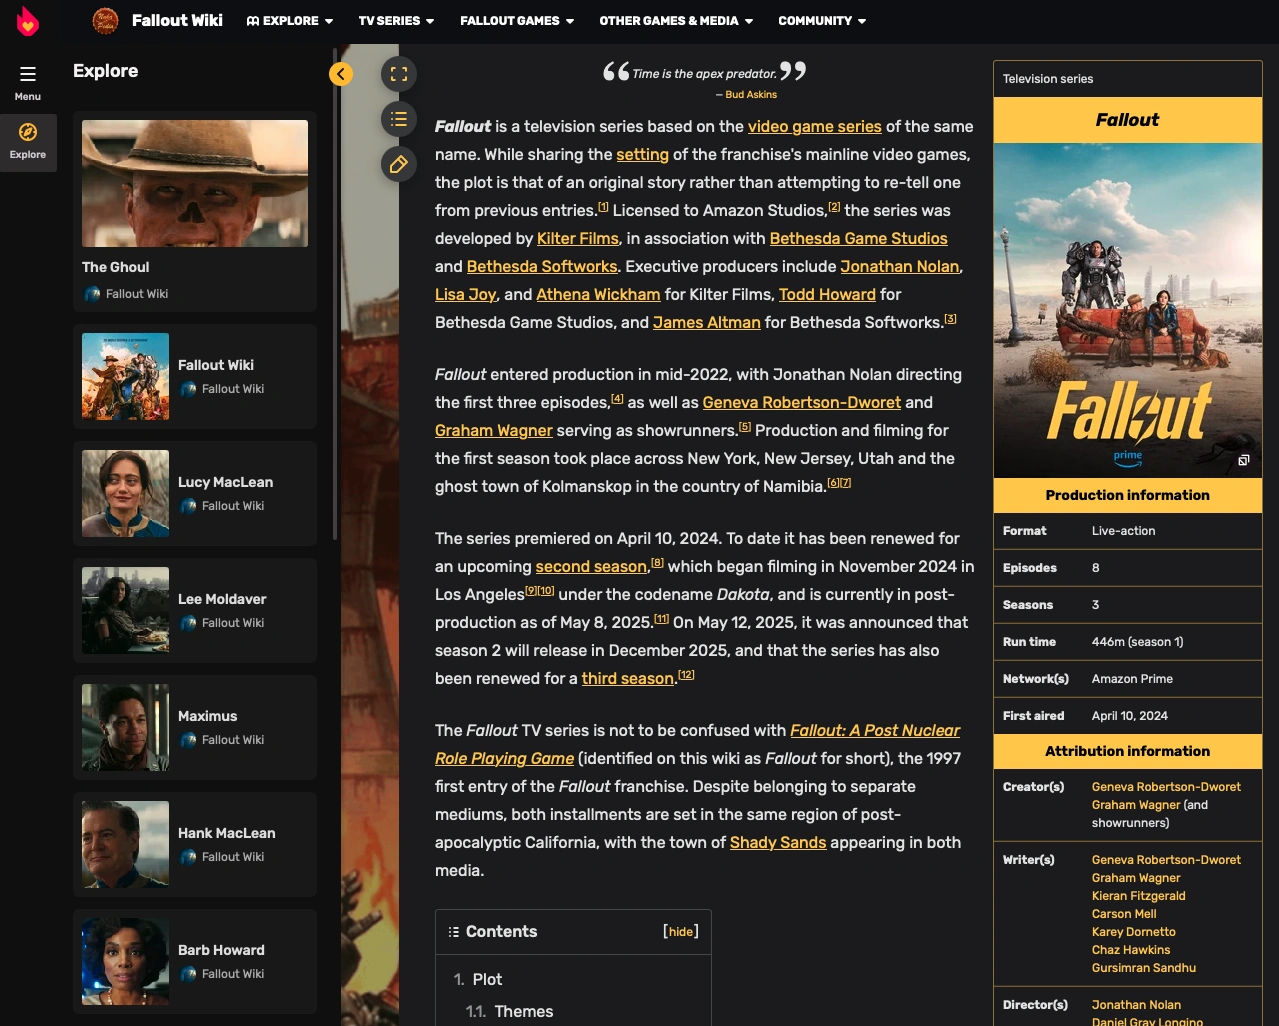Image resolution: width=1279 pixels, height=1026 pixels.
Task: Open the Todd Howard link
Action: click(827, 294)
